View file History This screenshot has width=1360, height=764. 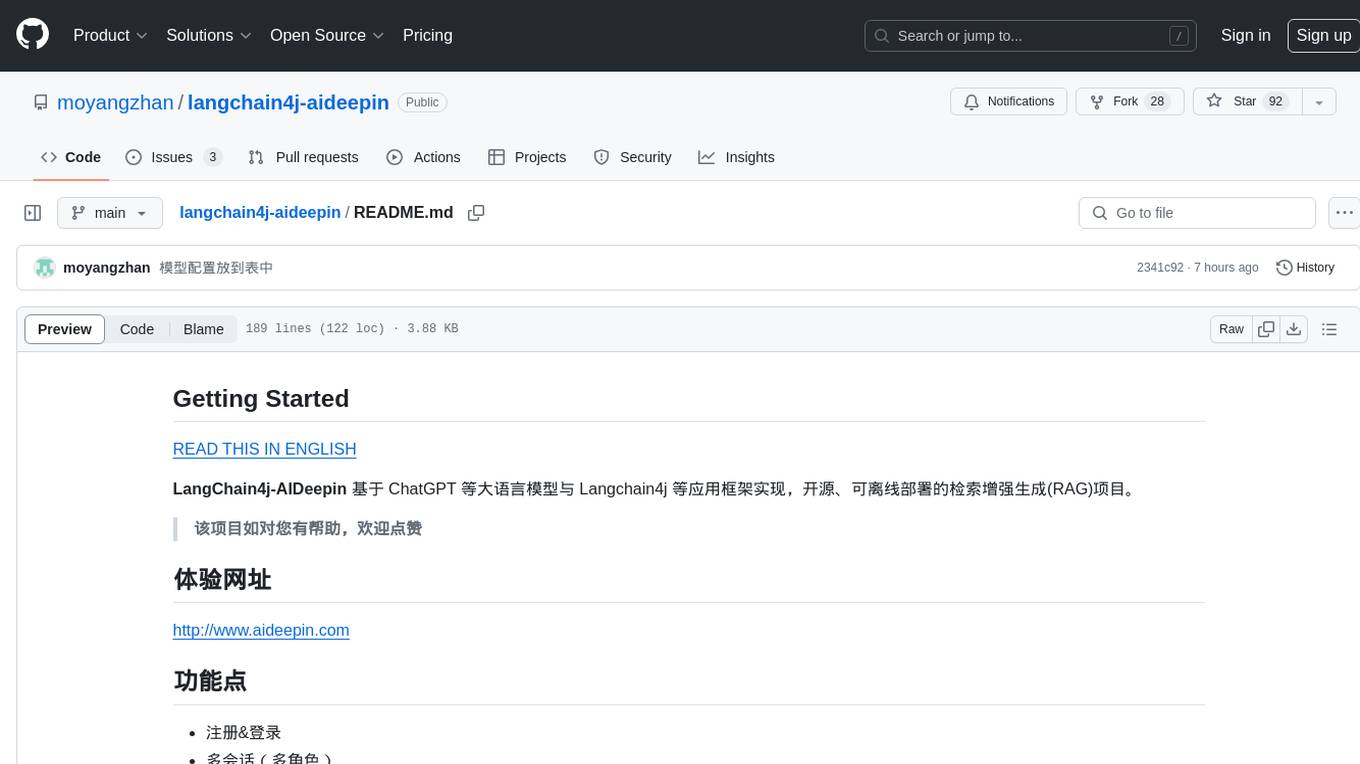(x=1305, y=268)
